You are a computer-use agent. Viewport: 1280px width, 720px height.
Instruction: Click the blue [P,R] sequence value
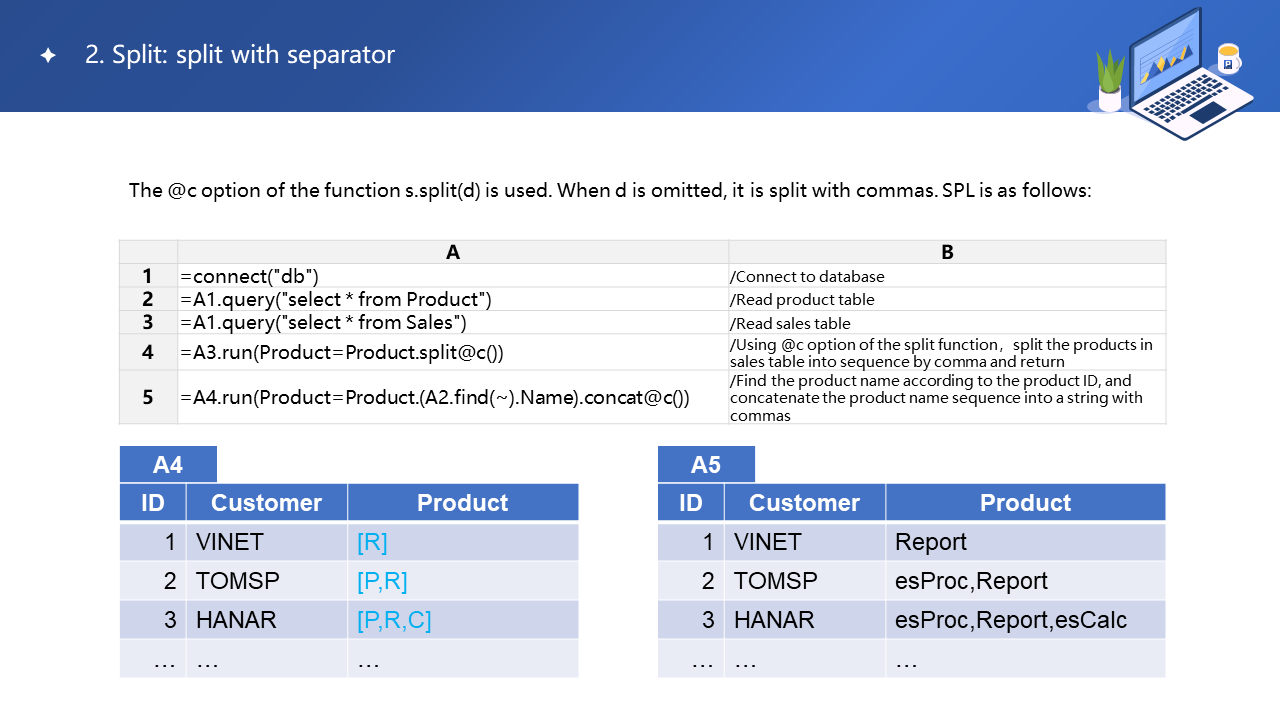click(382, 581)
